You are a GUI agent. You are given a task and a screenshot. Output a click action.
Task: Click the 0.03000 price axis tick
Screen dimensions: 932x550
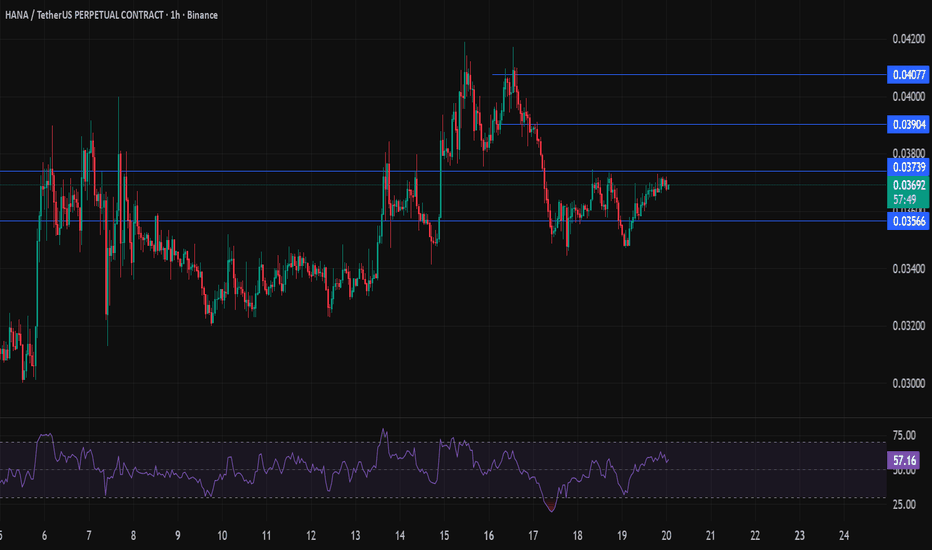pos(909,383)
